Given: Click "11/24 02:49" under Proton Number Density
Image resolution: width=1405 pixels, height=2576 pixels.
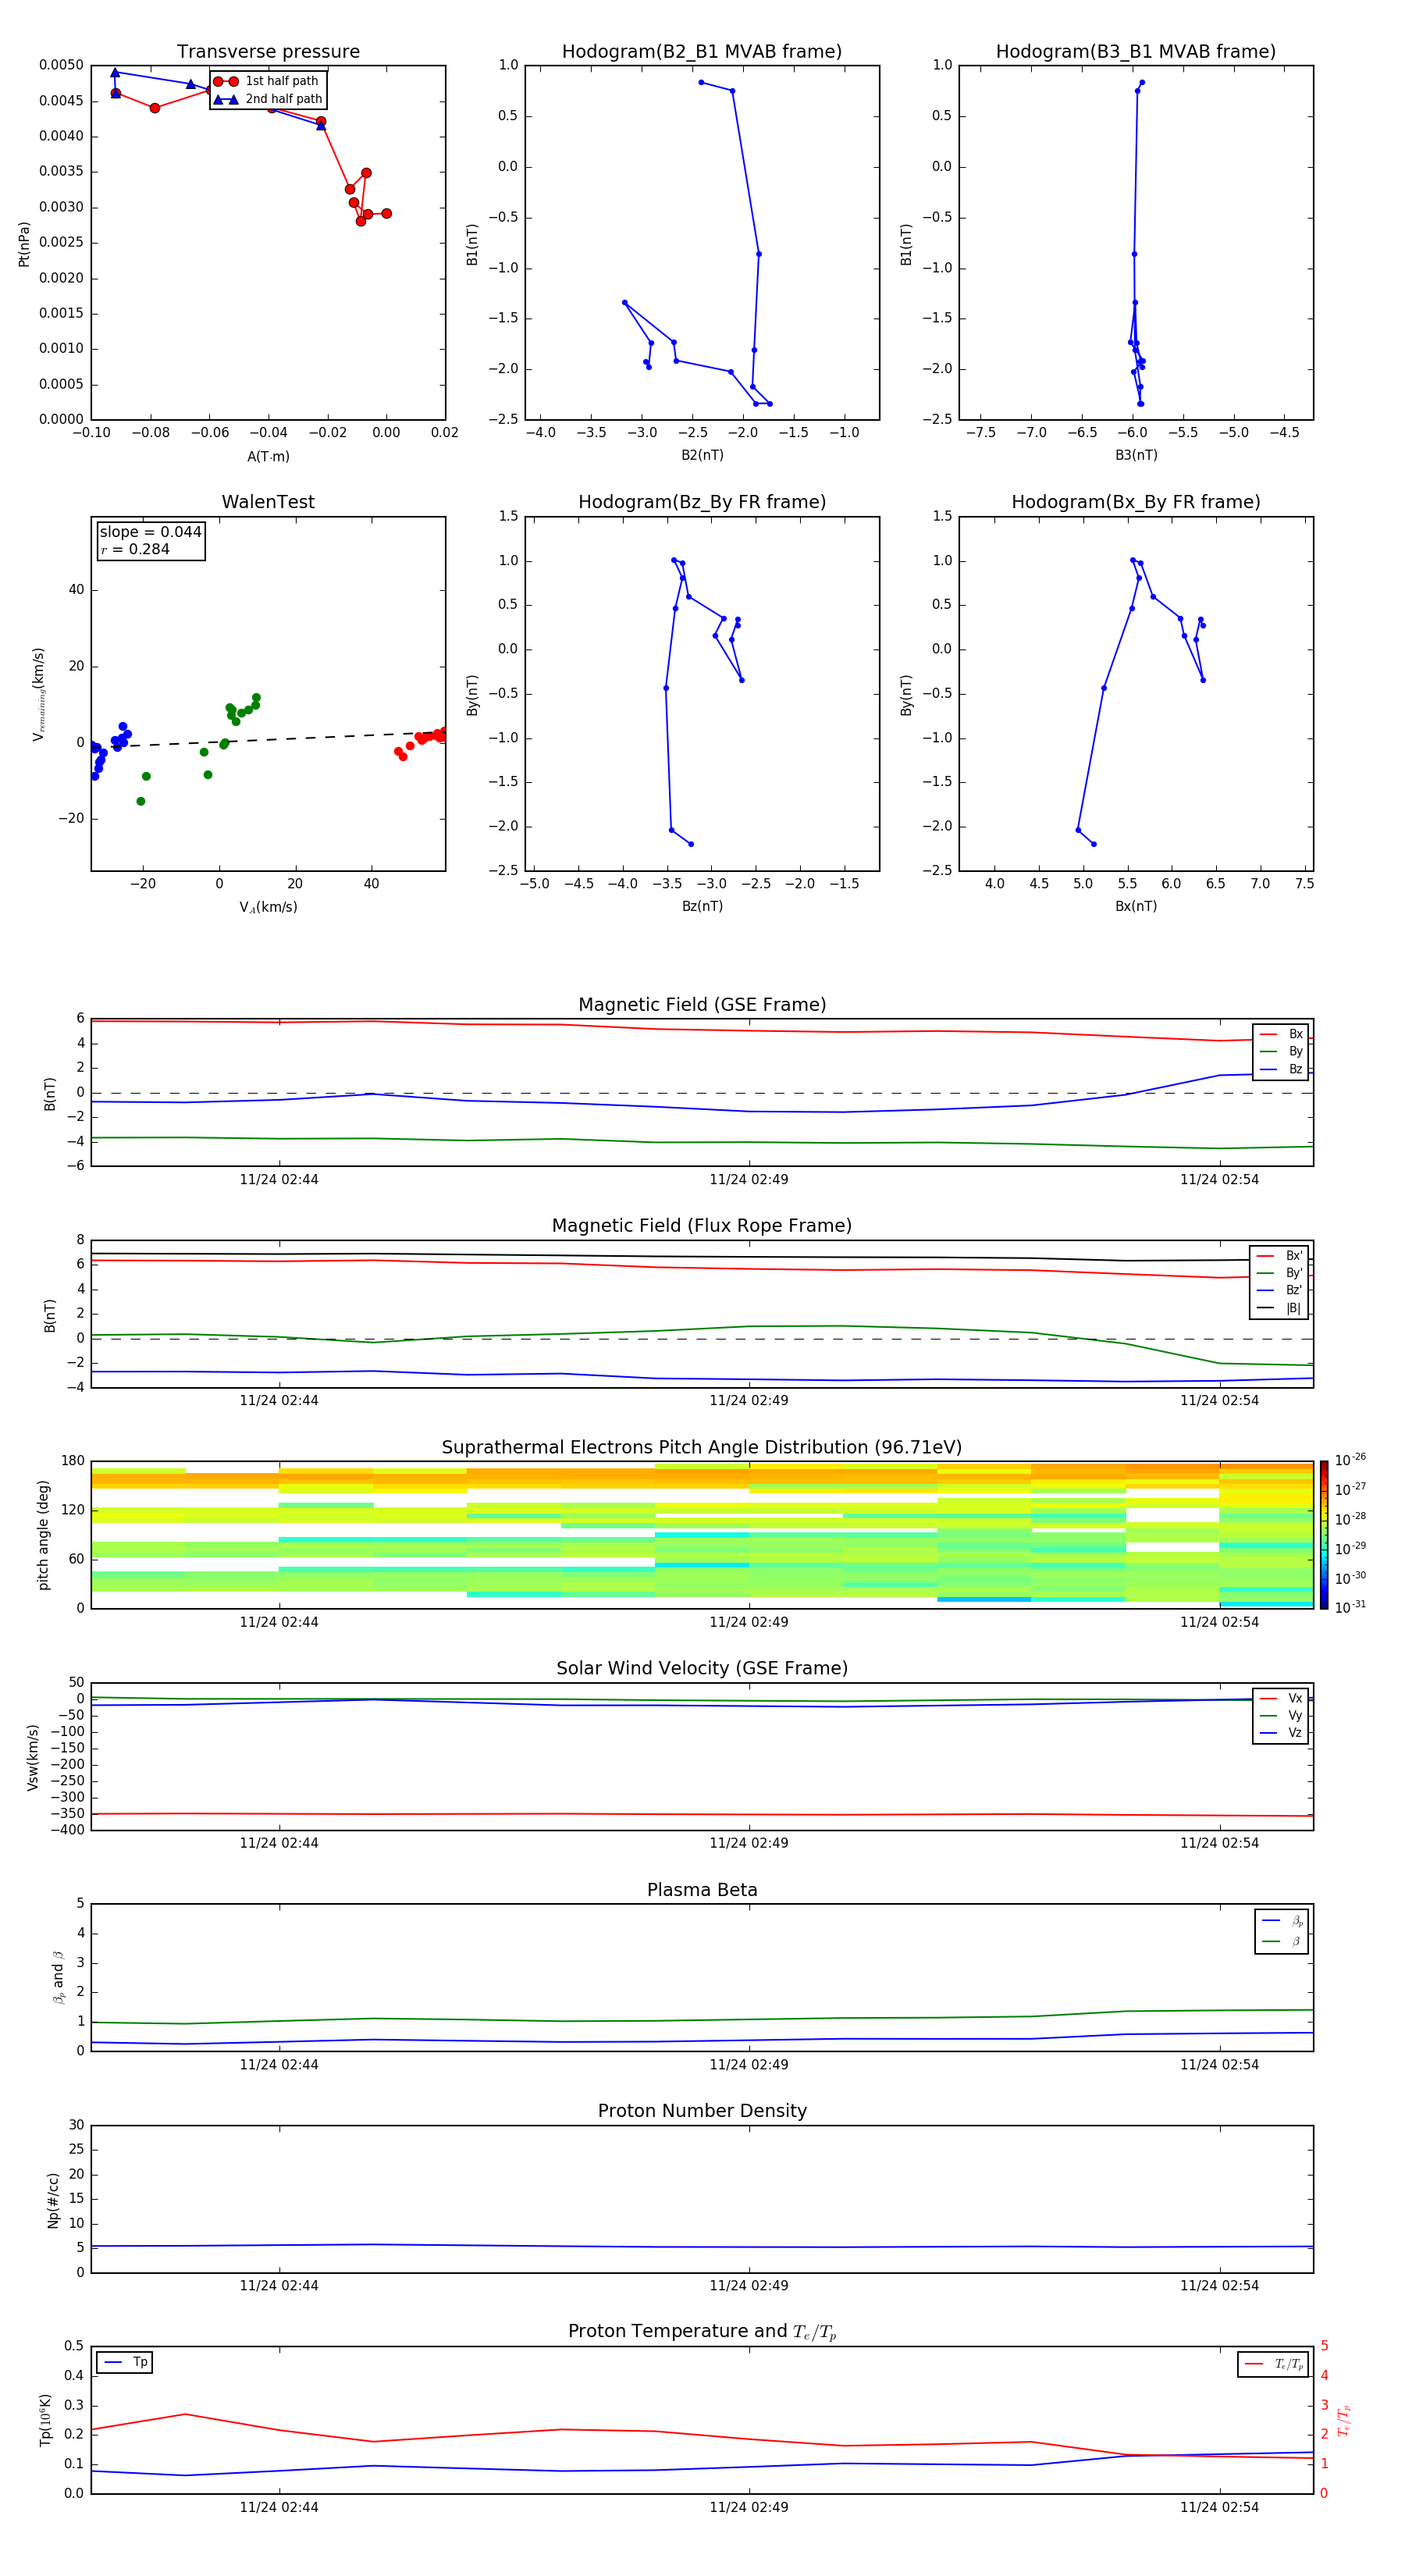Looking at the screenshot, I should (x=749, y=2286).
